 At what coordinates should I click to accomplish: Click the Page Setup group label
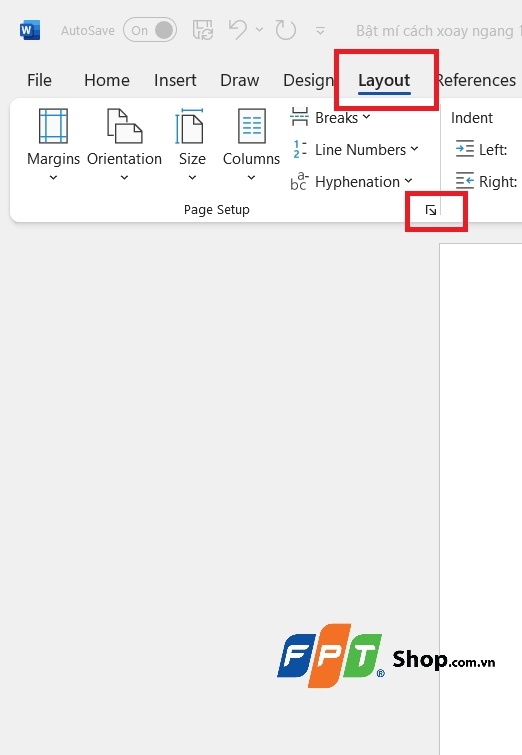(x=217, y=210)
